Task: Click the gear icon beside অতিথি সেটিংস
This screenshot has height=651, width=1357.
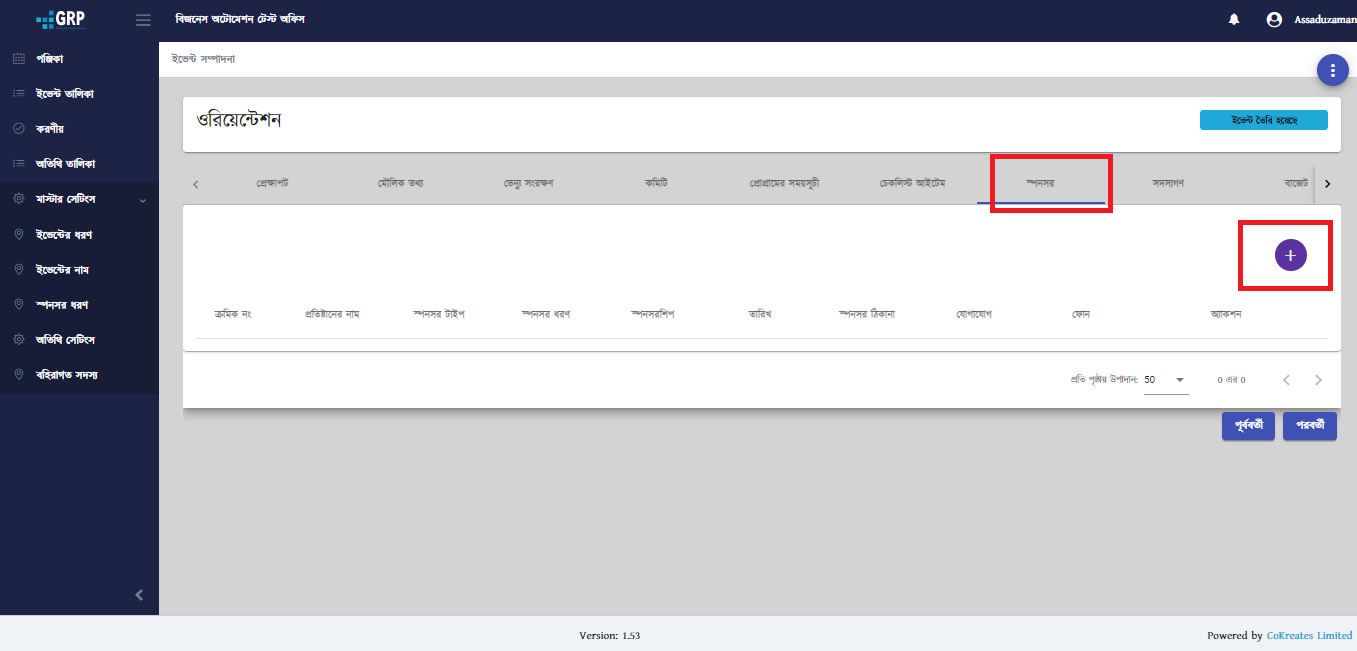Action: (x=18, y=340)
